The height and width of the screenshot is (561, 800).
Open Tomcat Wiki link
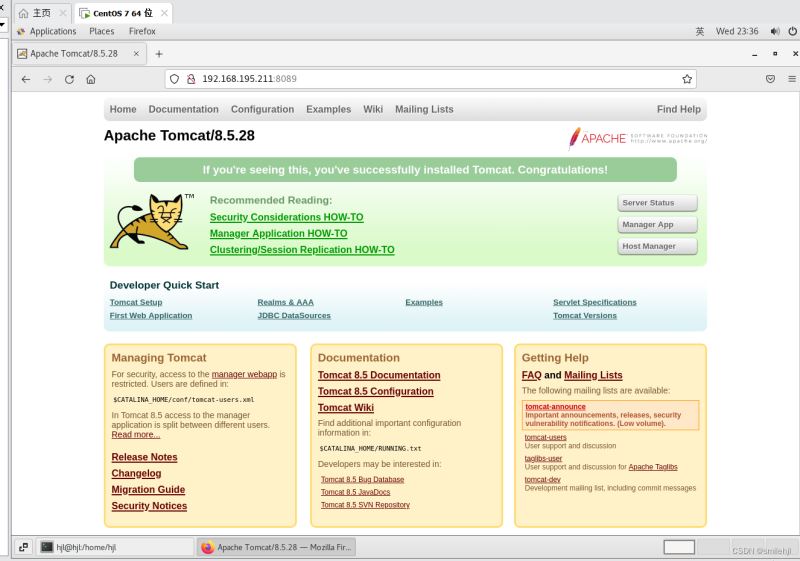pos(346,408)
